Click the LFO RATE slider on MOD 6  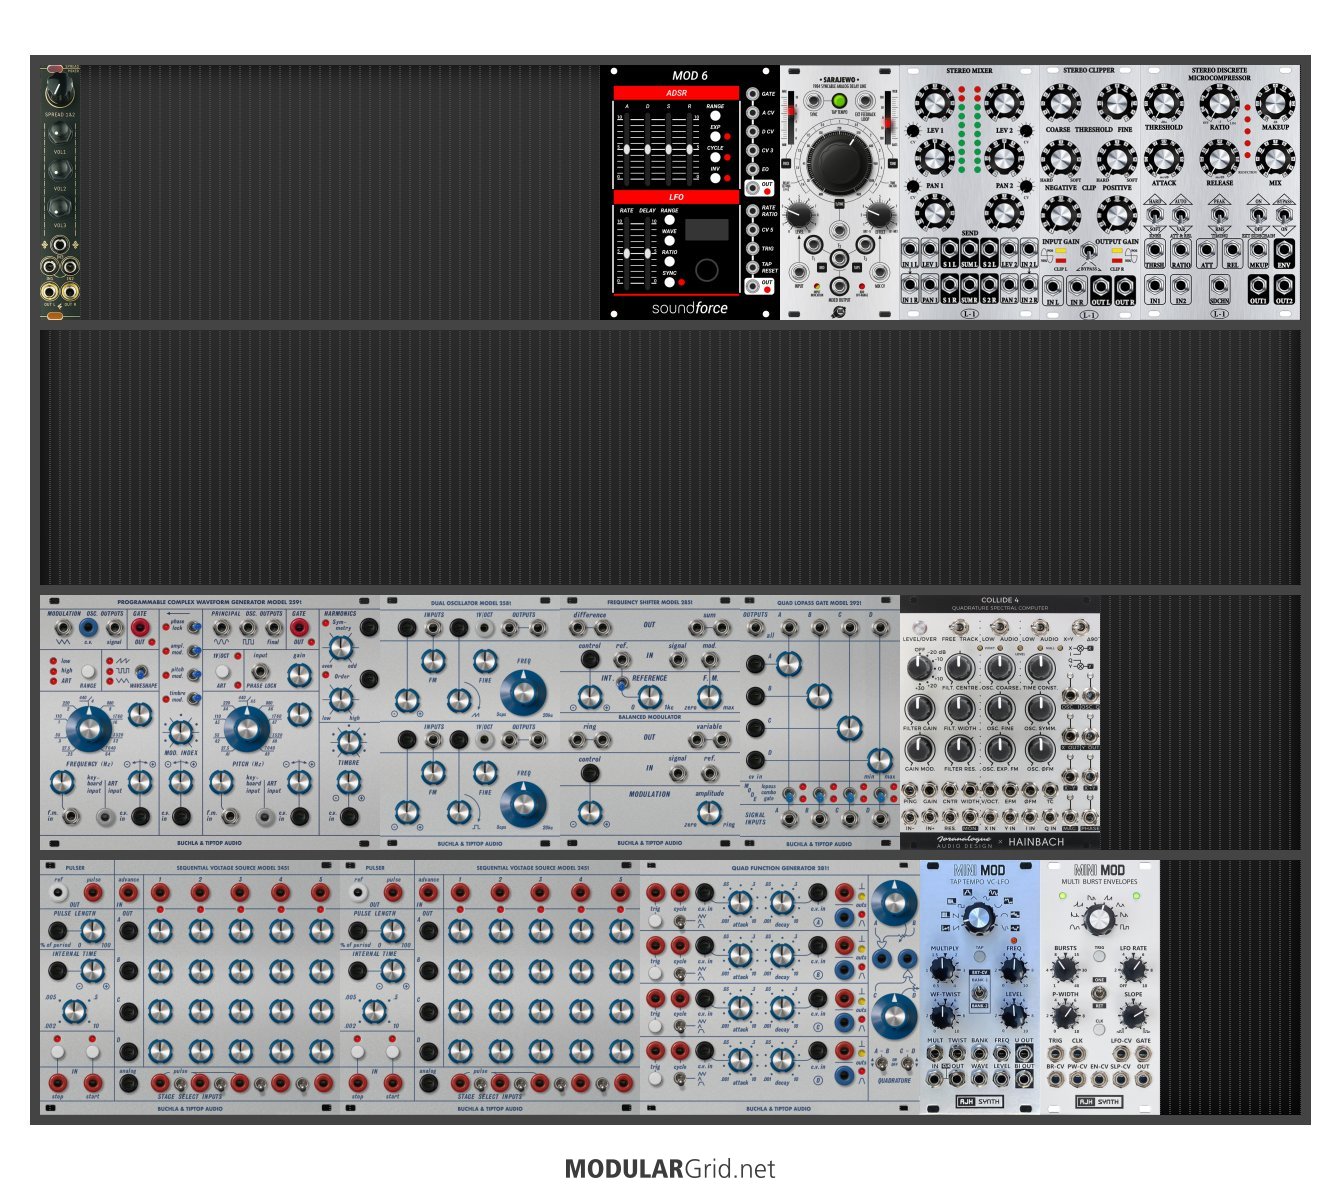(627, 253)
